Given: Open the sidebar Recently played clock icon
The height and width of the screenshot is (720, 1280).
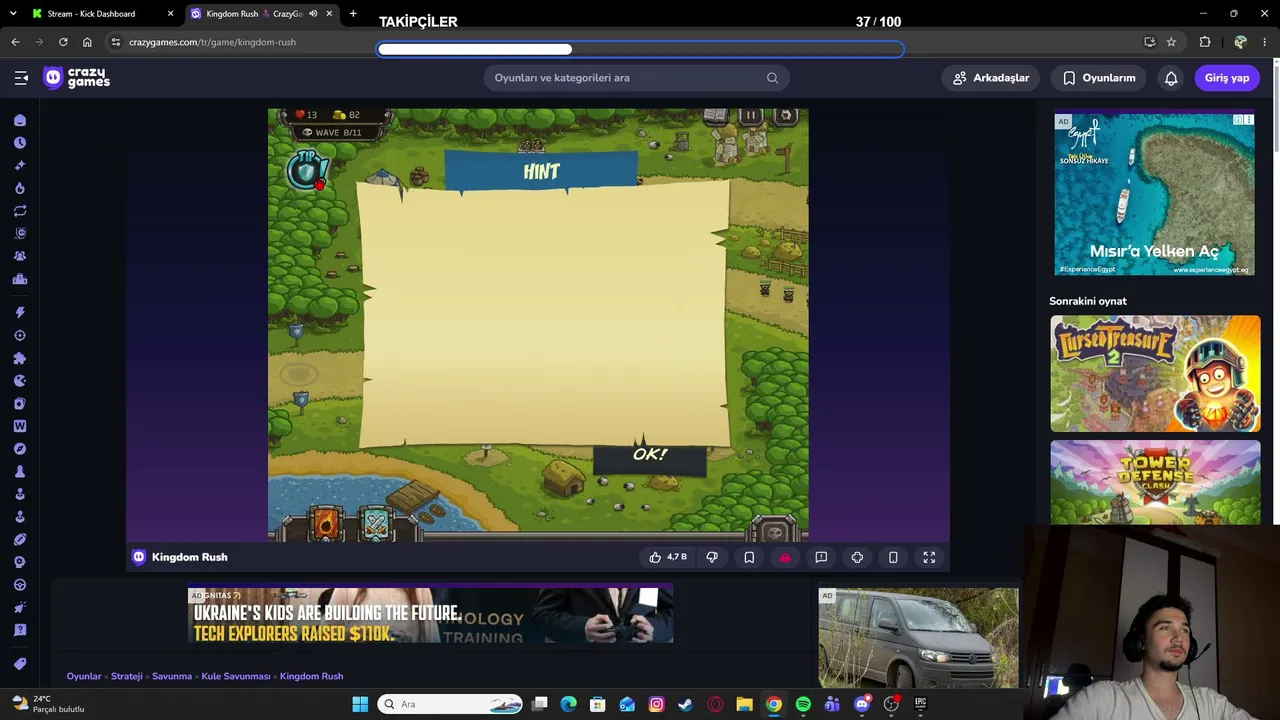Looking at the screenshot, I should click(20, 143).
